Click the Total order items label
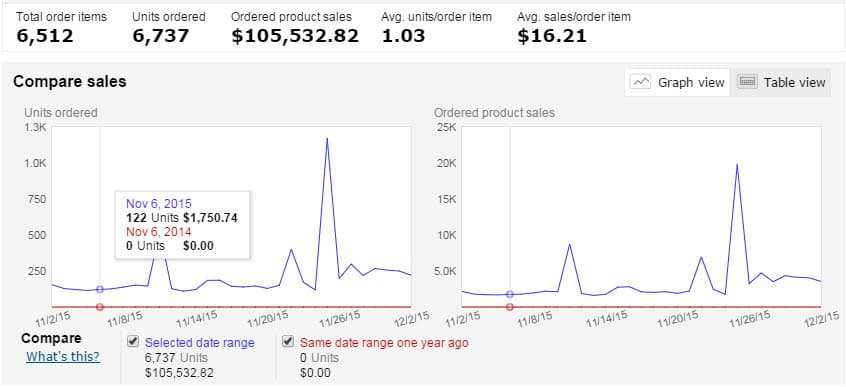846x387 pixels. pyautogui.click(x=62, y=17)
